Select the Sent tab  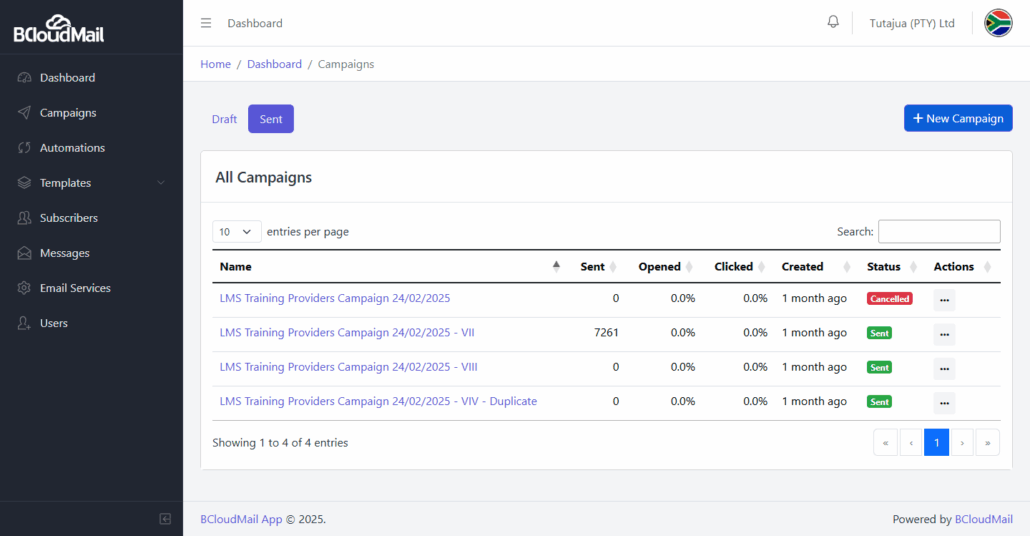click(x=271, y=119)
